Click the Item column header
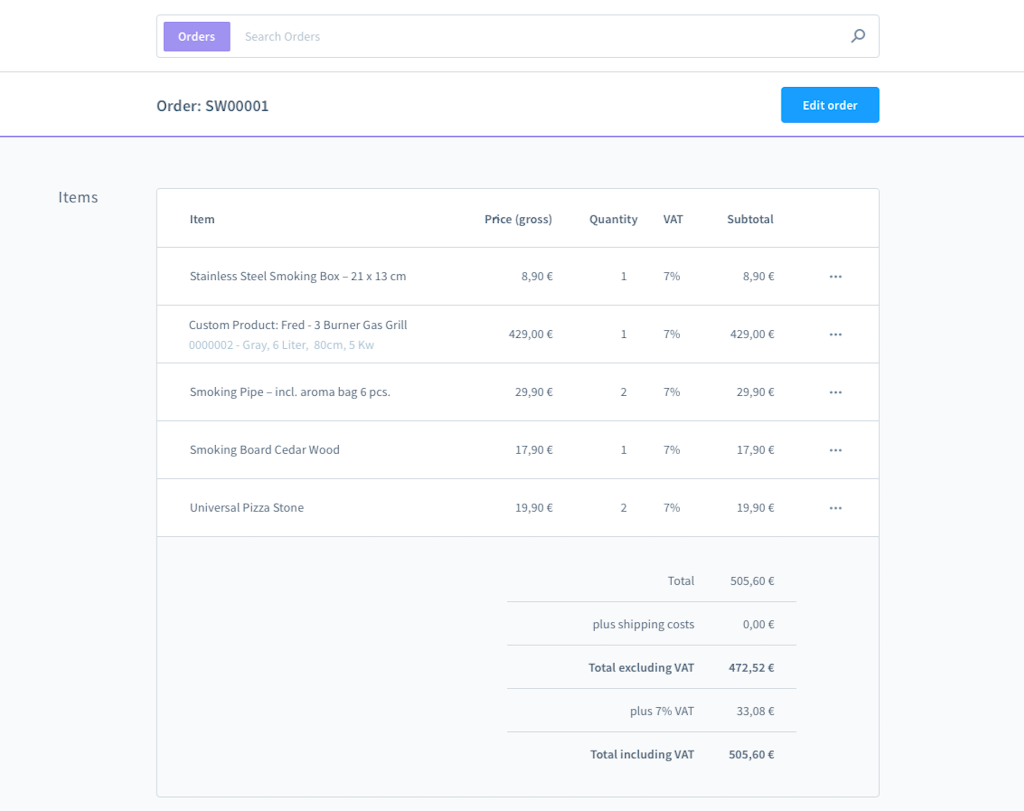Viewport: 1024px width, 811px height. (x=202, y=219)
